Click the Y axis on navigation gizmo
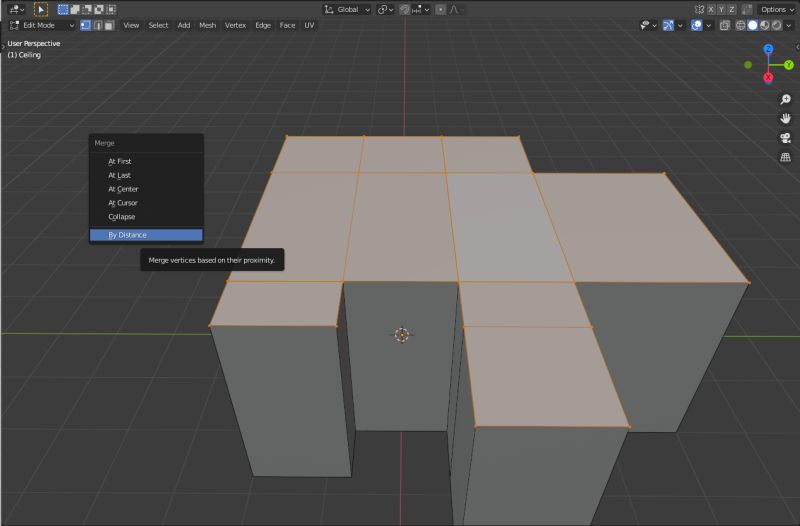800x526 pixels. [x=789, y=65]
